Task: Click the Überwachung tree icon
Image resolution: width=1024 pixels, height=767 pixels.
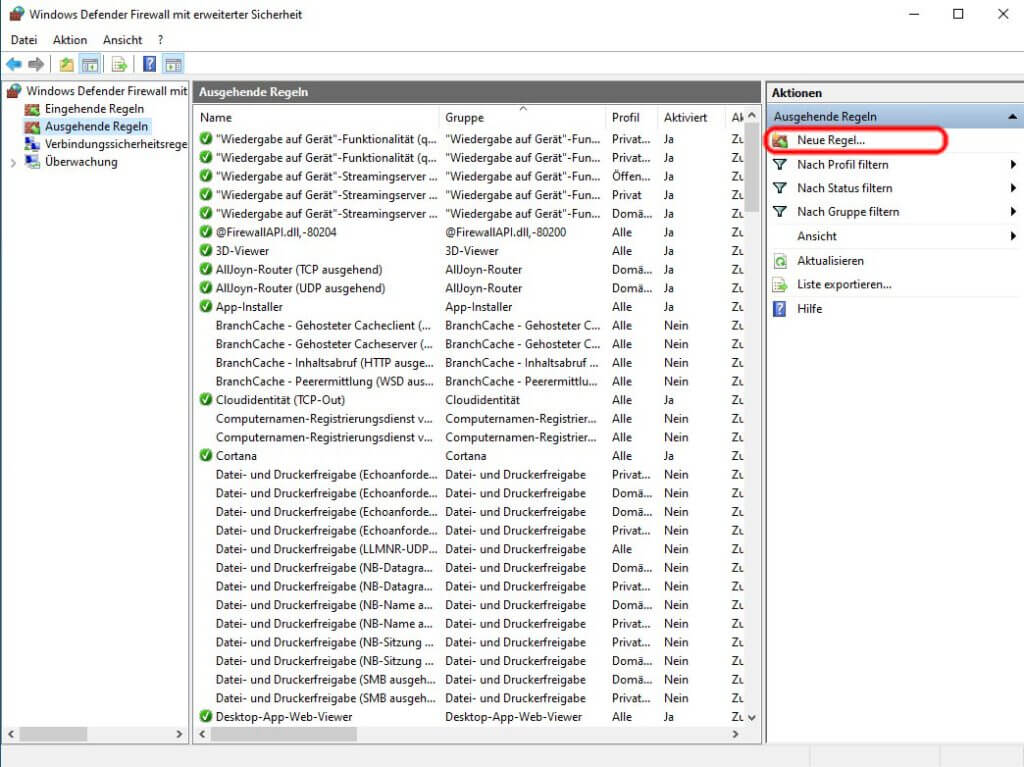Action: pos(32,161)
